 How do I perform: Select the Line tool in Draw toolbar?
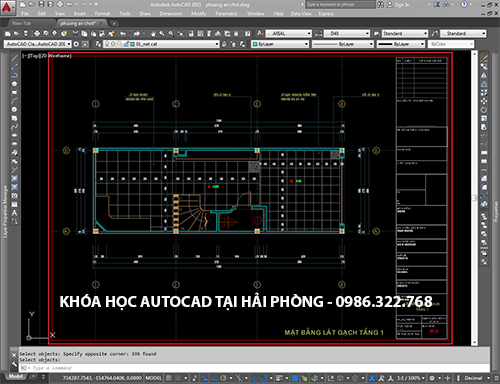[14, 58]
